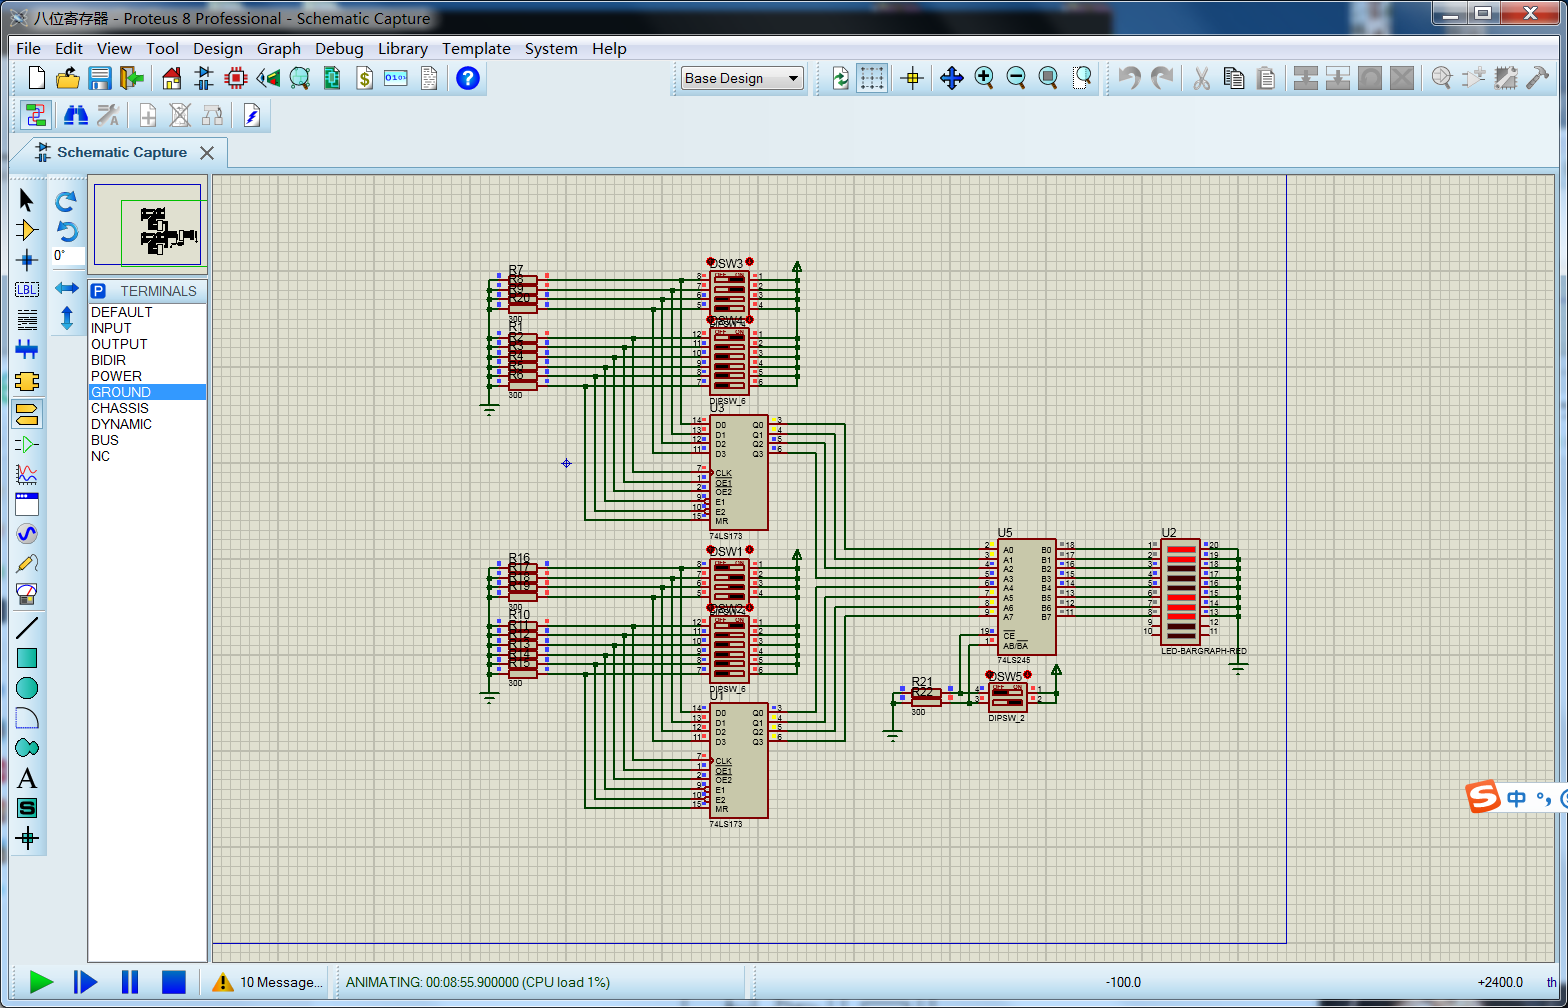
Task: Stop the running simulation
Action: pyautogui.click(x=174, y=982)
